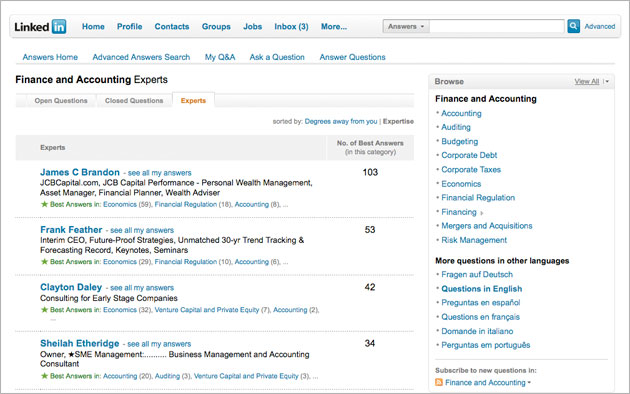See all answers by James C Brandon
Image resolution: width=630 pixels, height=394 pixels.
[160, 173]
